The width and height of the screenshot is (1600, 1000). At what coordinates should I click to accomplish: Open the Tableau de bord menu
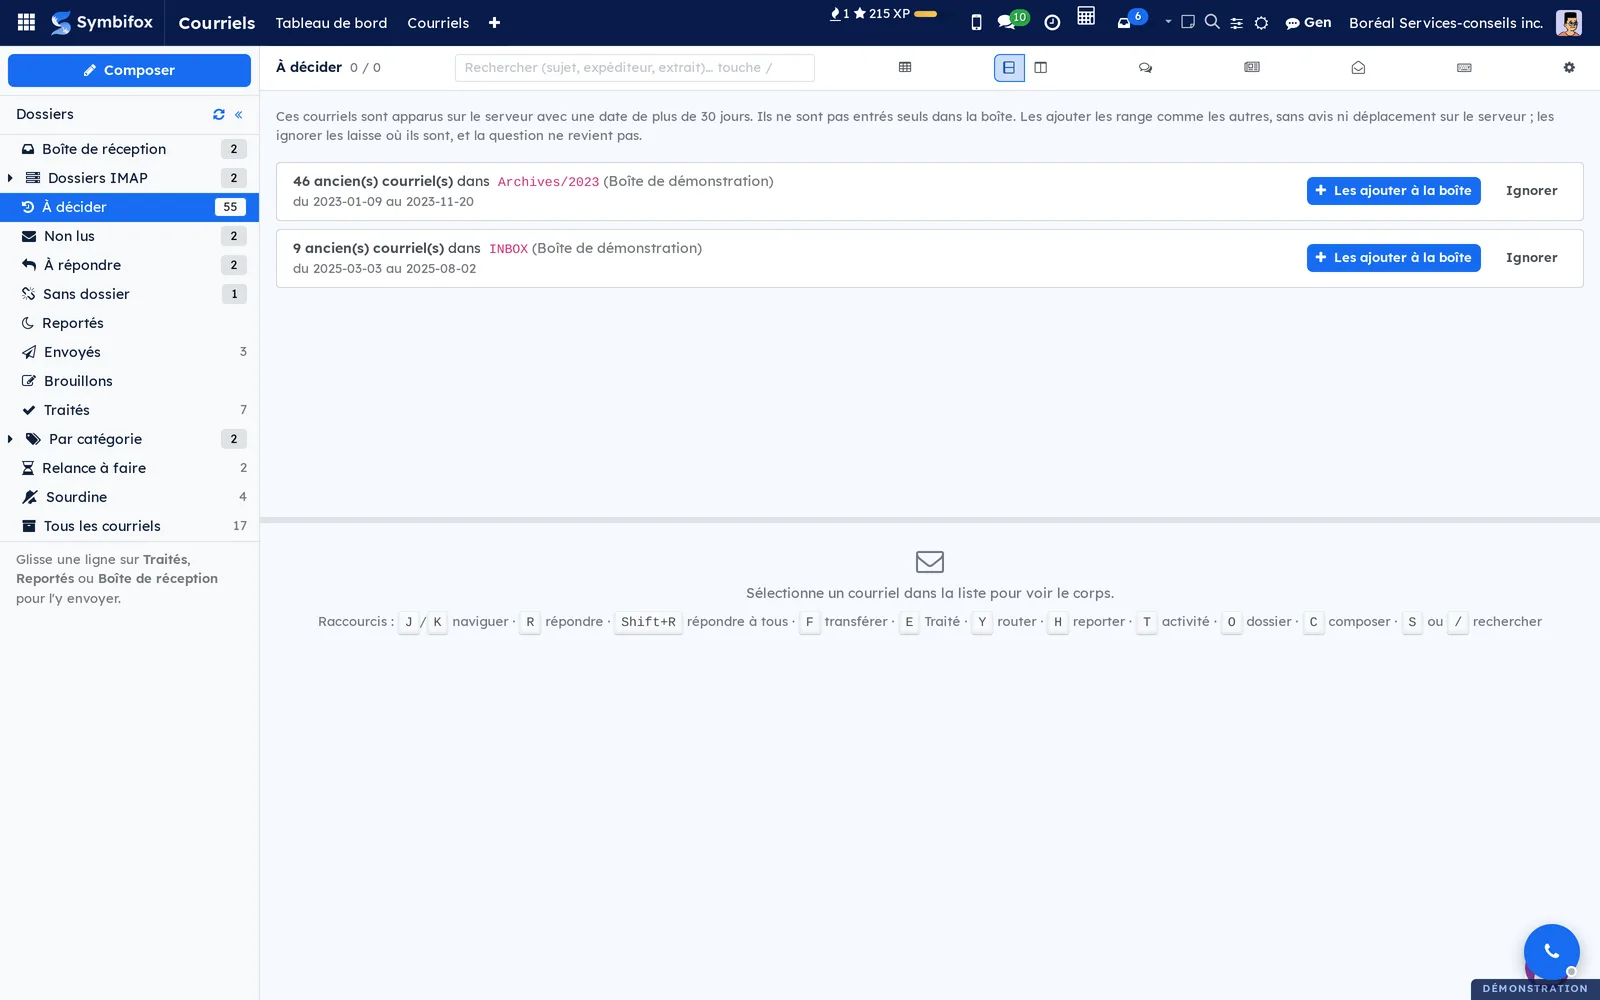click(331, 23)
